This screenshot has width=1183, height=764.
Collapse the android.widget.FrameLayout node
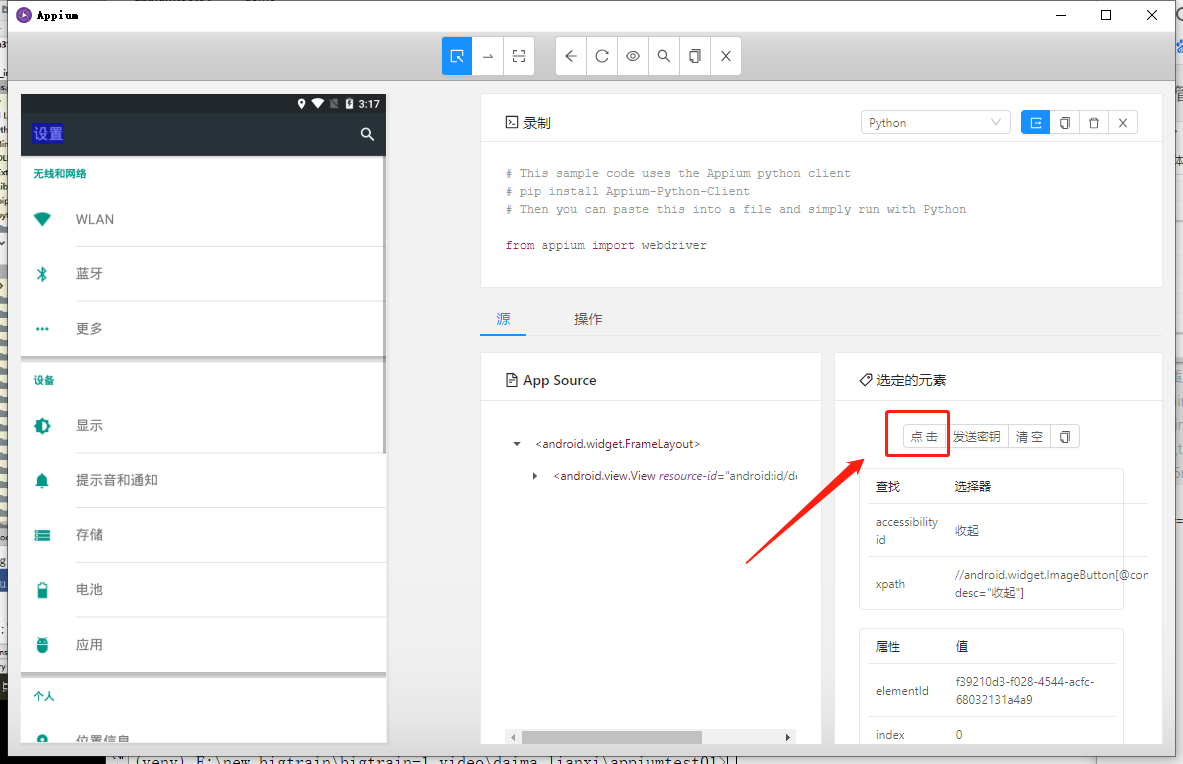[517, 444]
